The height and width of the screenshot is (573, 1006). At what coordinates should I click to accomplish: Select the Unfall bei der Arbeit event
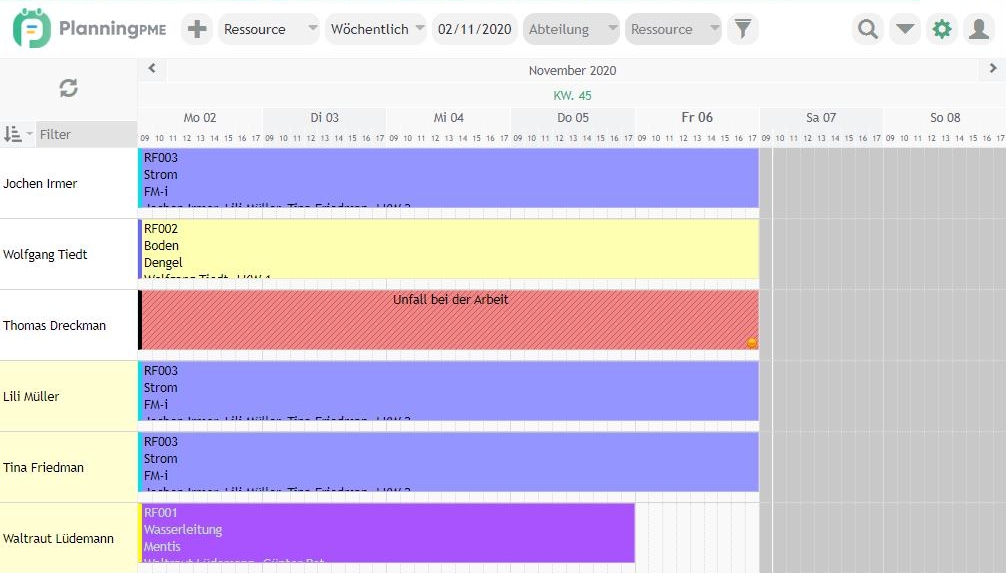pyautogui.click(x=450, y=320)
